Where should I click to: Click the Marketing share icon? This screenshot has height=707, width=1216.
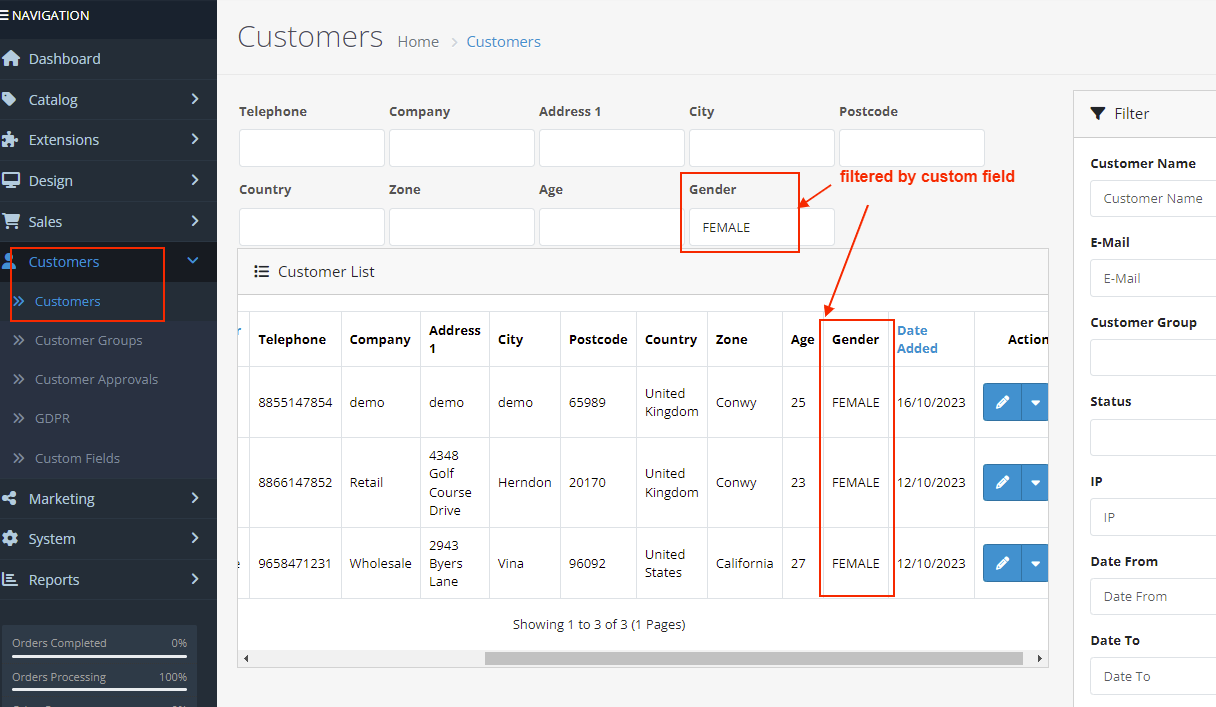[x=10, y=498]
